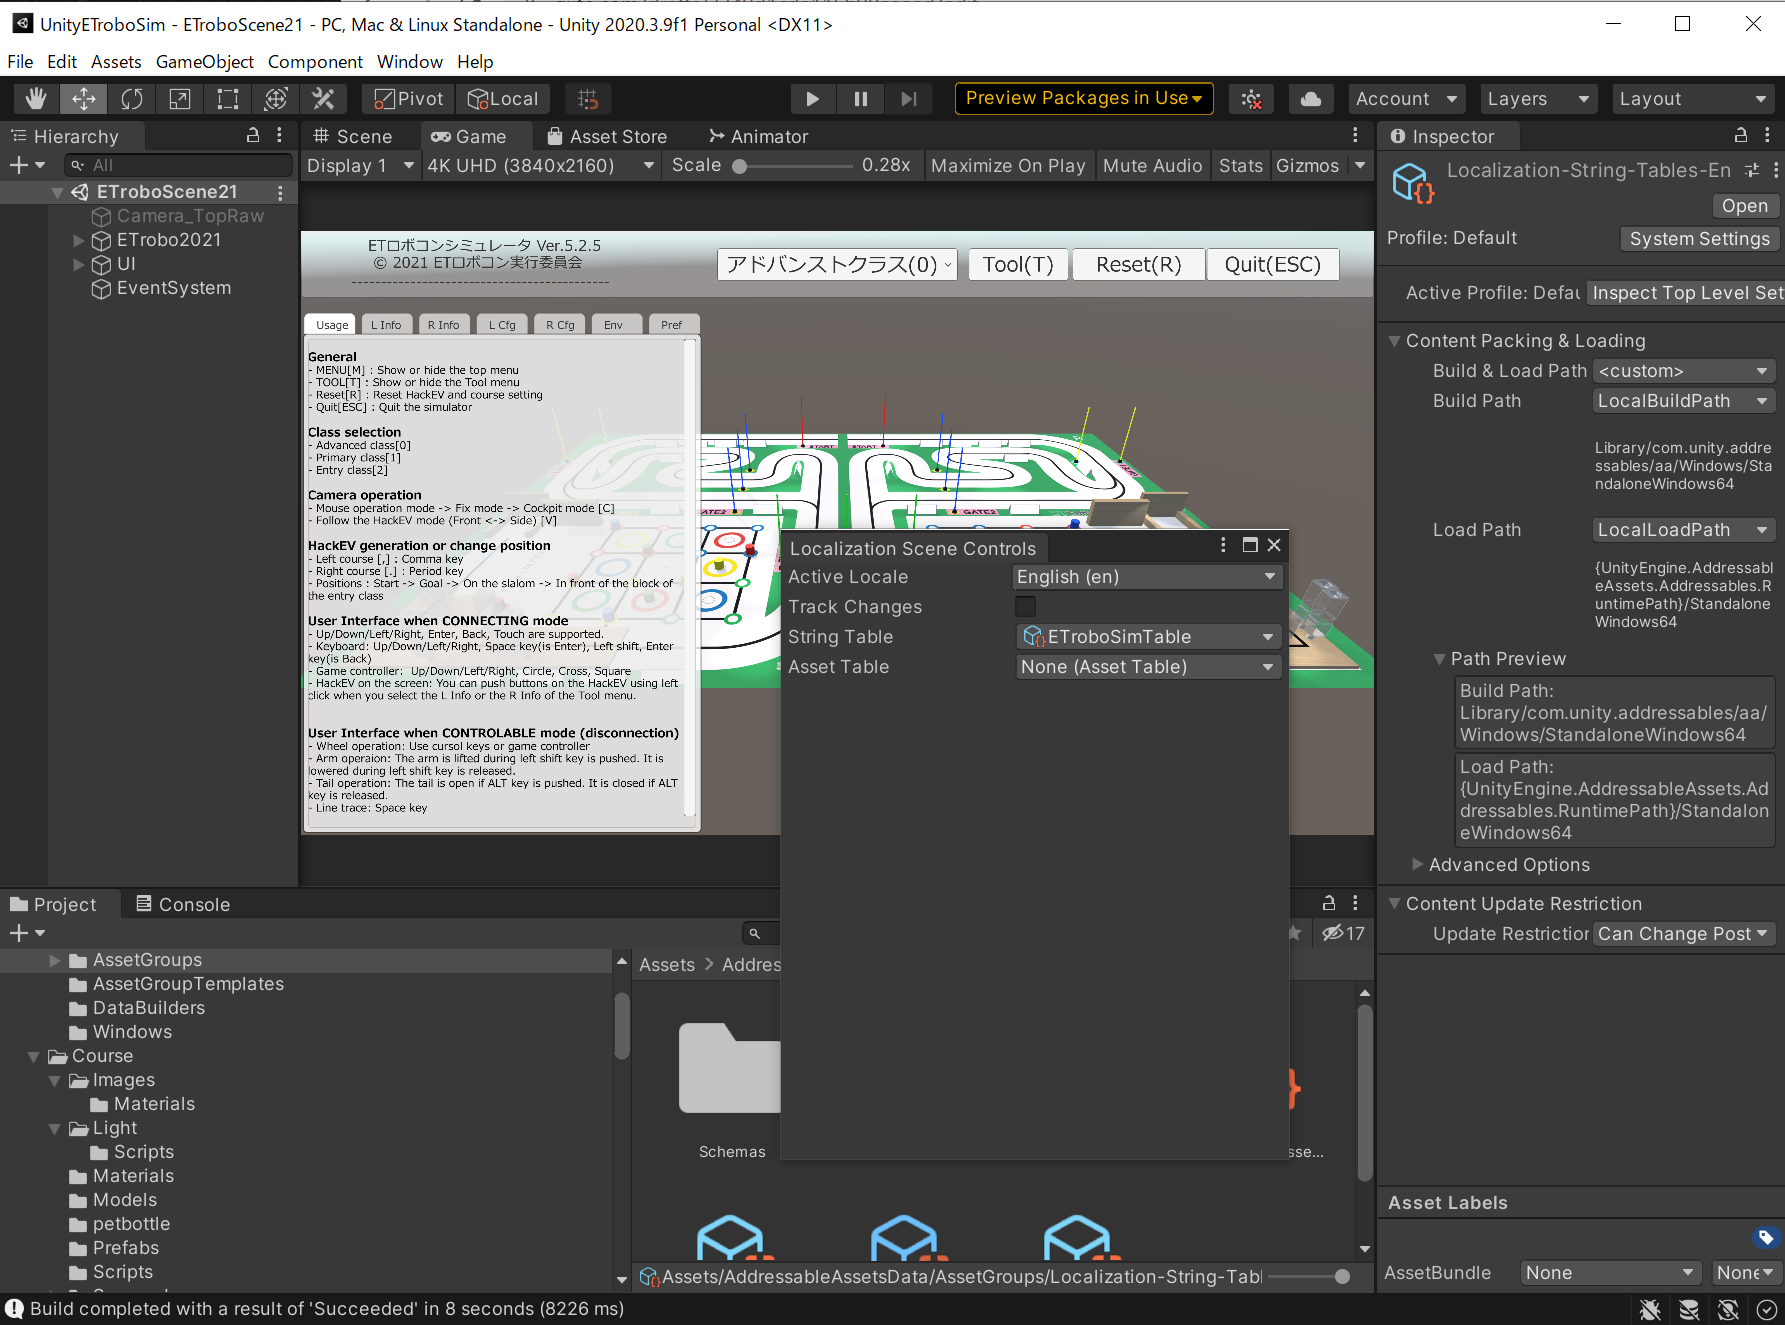Open the String Table dropdown
Screen dimensions: 1785x1325
(1148, 637)
